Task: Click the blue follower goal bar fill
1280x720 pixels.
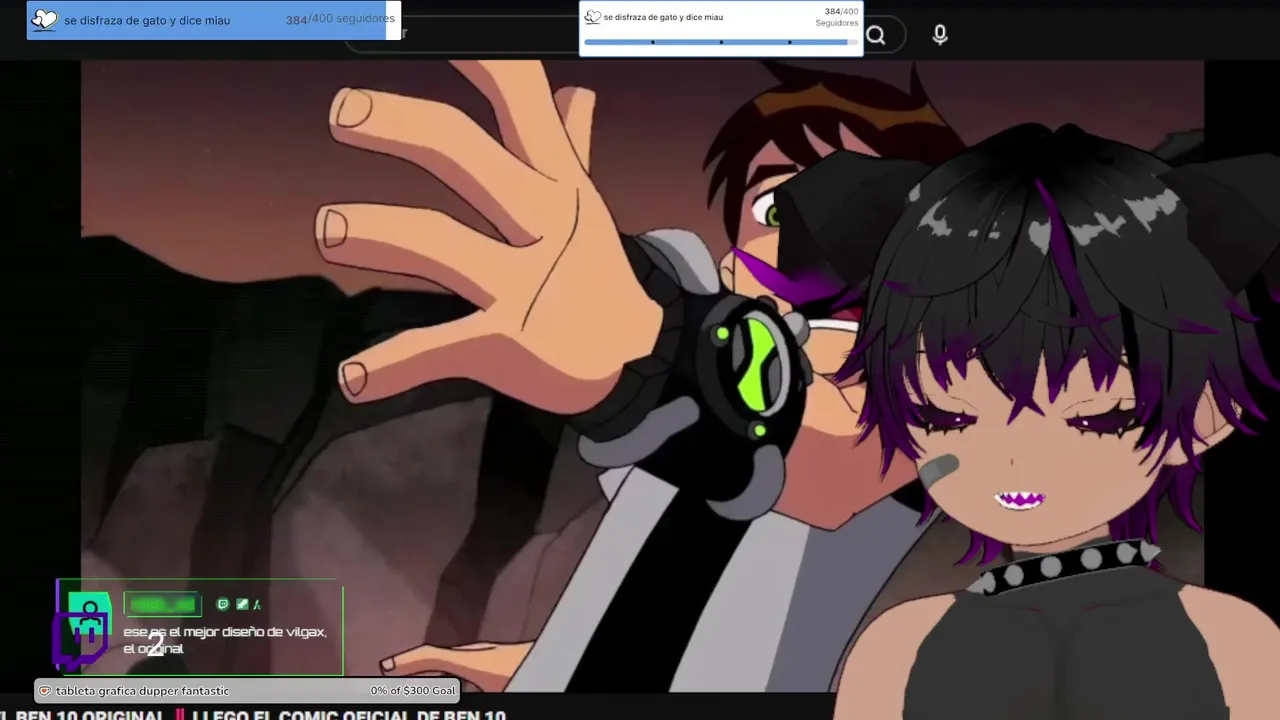Action: 206,20
